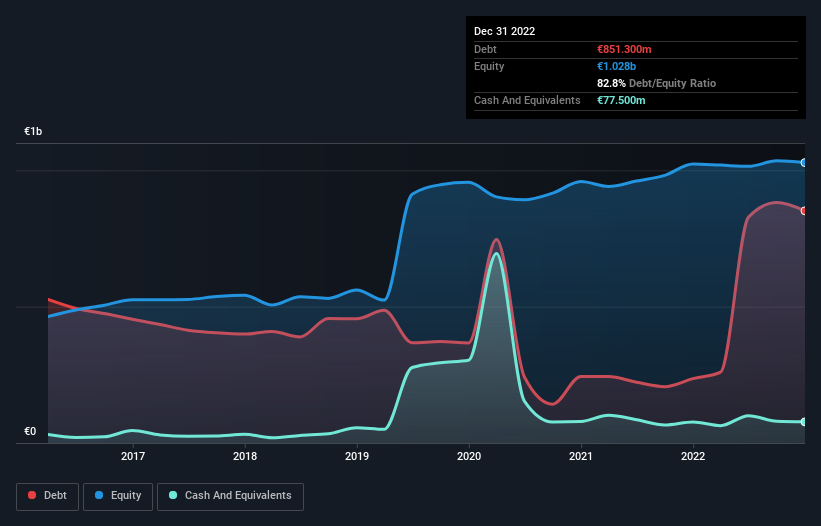Select the 2019 x-axis label
The height and width of the screenshot is (526, 821).
(x=357, y=456)
